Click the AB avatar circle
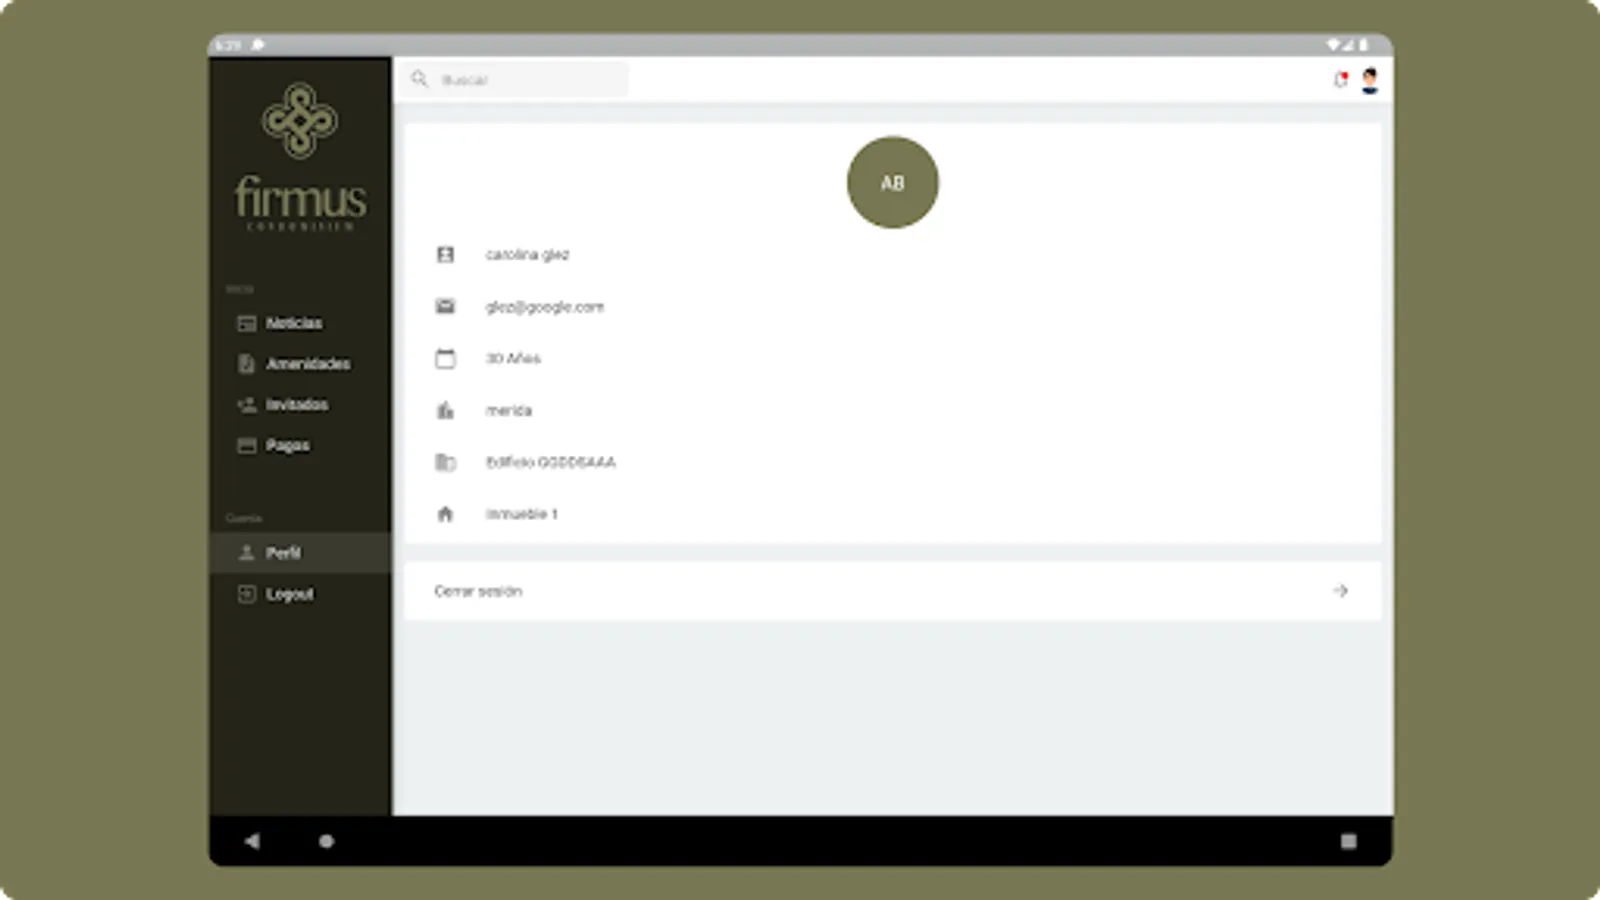The image size is (1600, 900). [x=893, y=183]
